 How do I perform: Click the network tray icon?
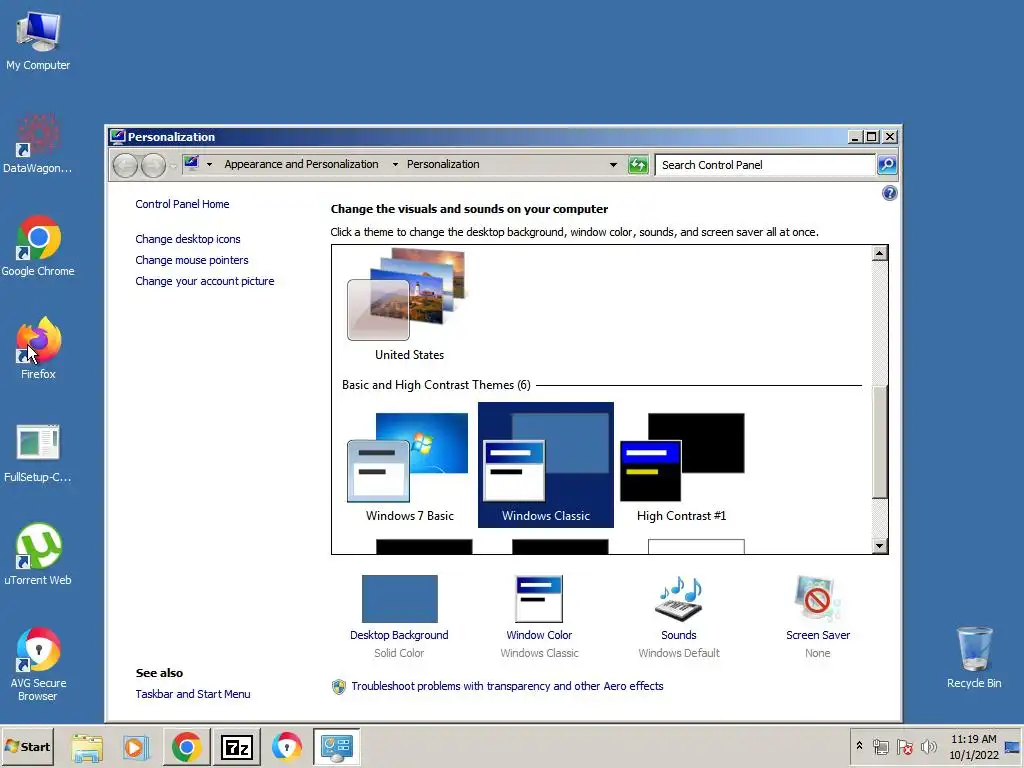(881, 746)
